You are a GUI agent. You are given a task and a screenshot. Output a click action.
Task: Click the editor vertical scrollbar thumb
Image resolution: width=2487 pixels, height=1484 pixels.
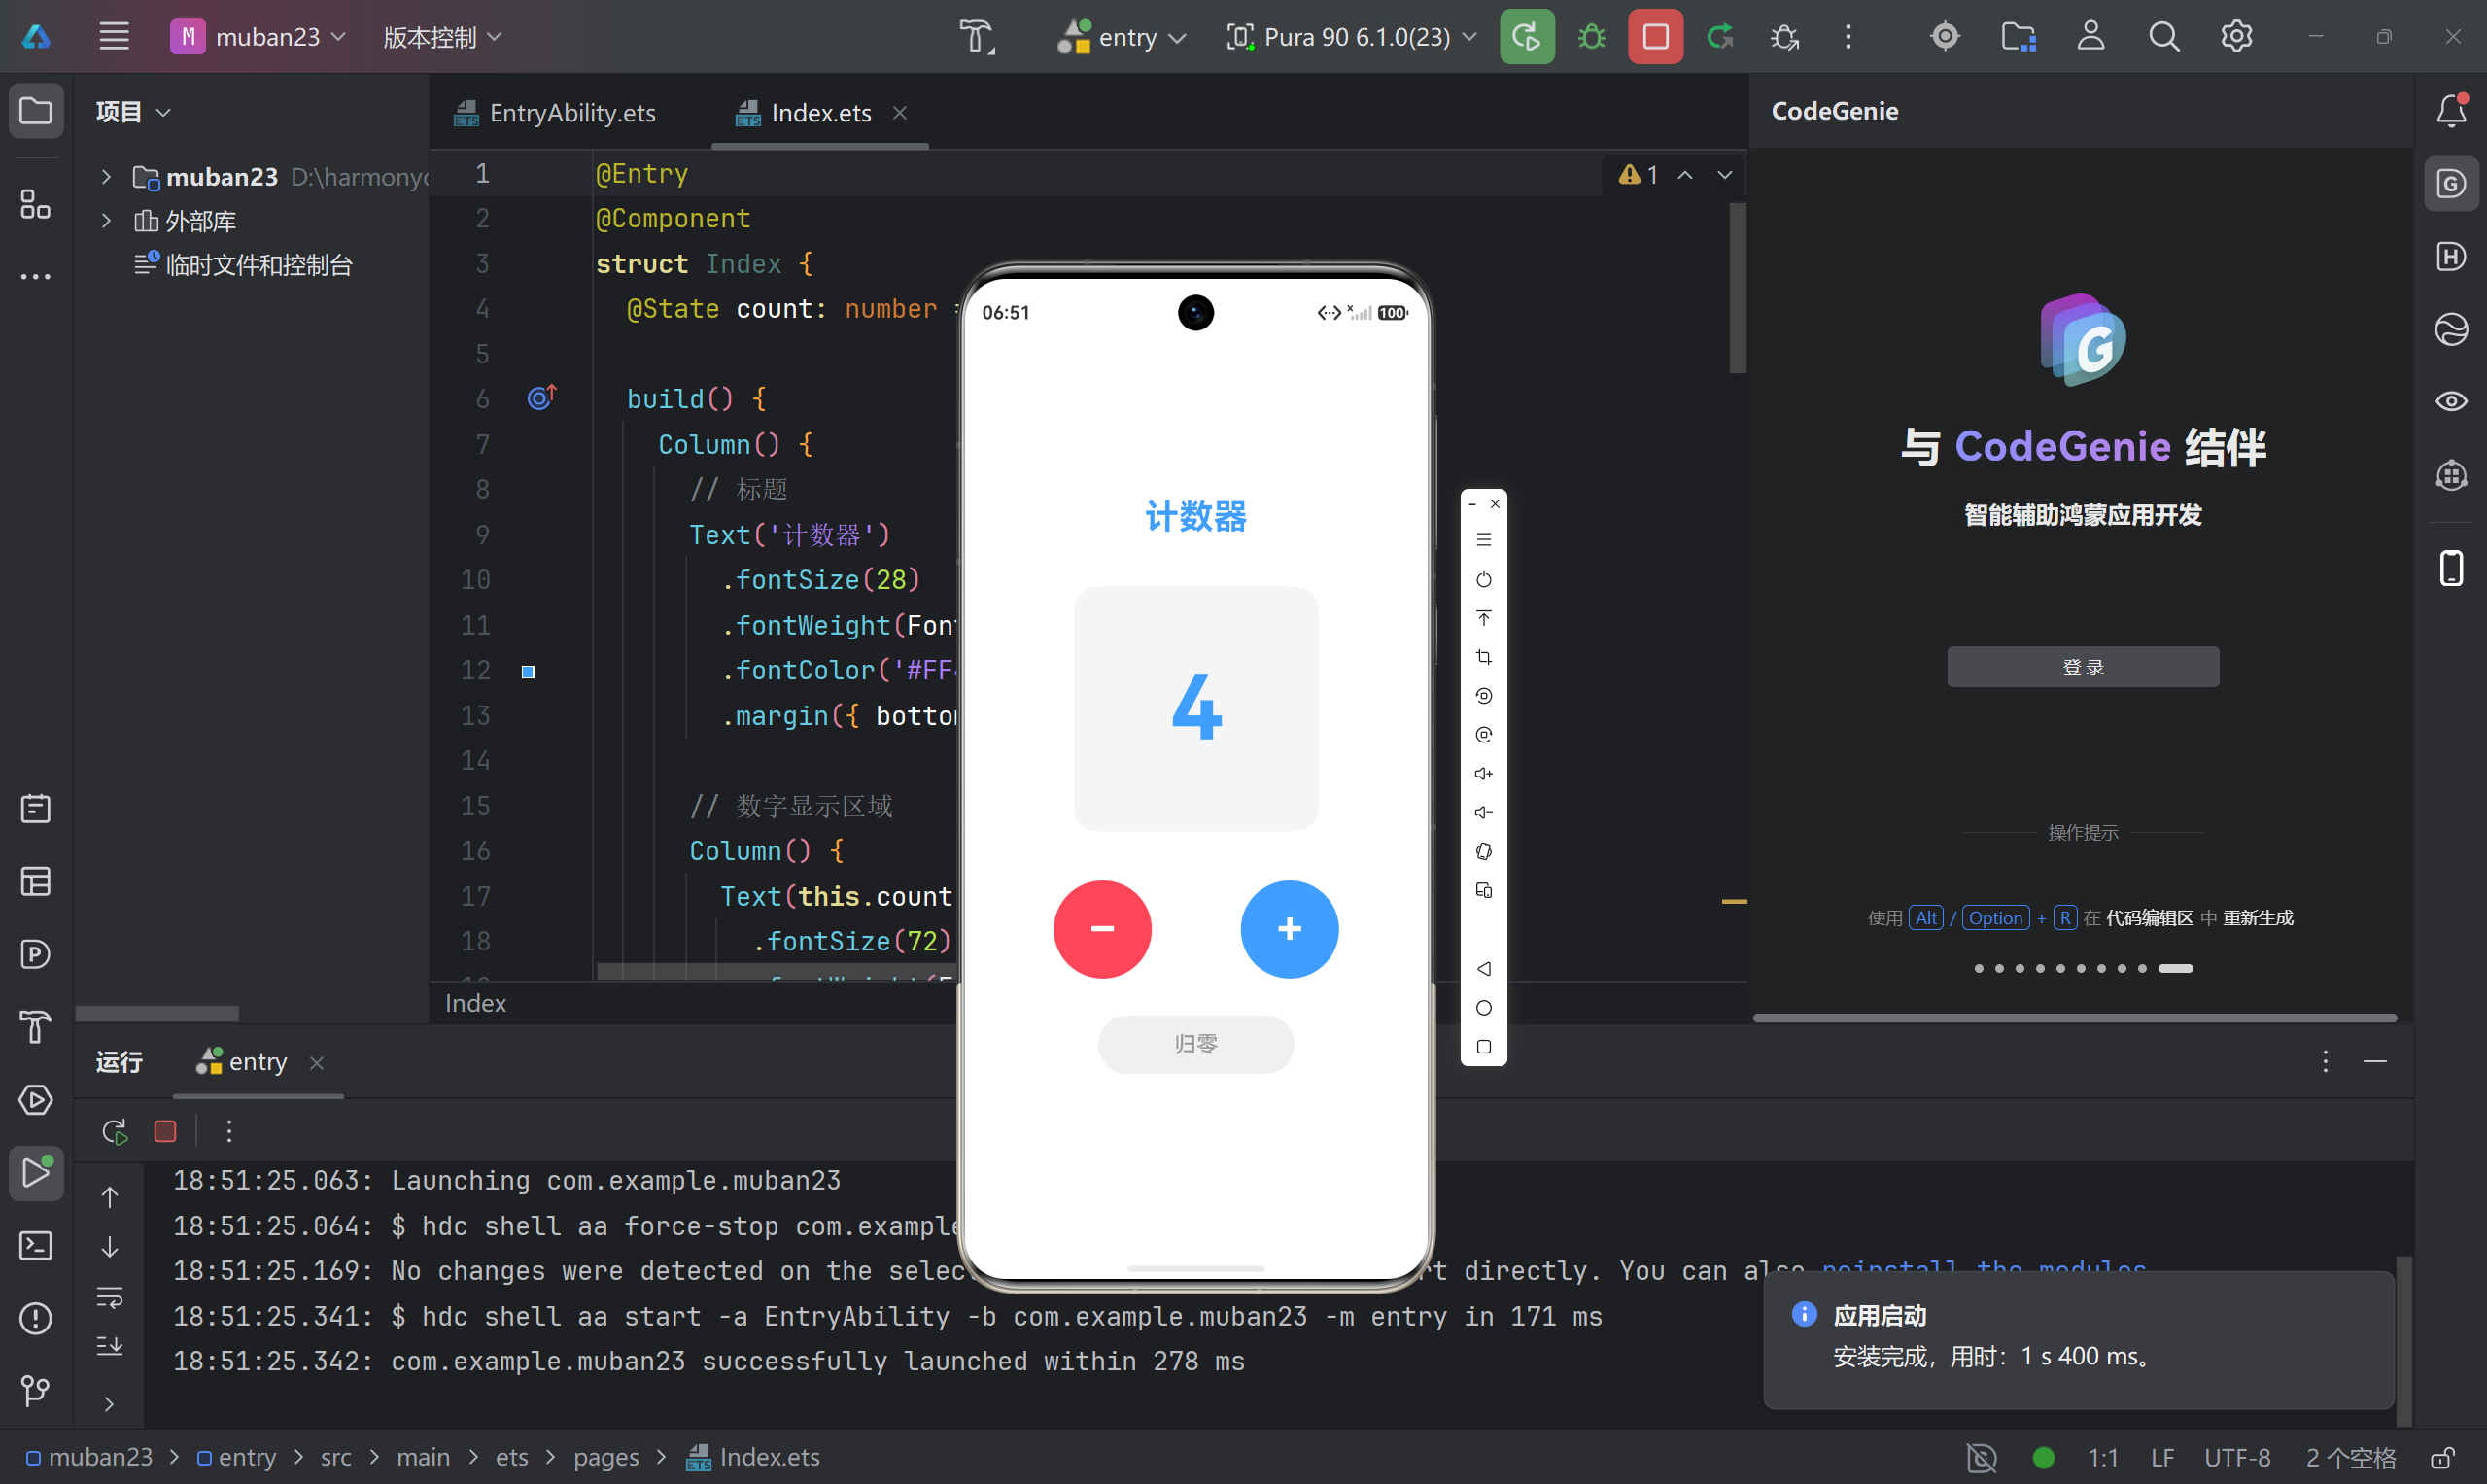(1738, 289)
